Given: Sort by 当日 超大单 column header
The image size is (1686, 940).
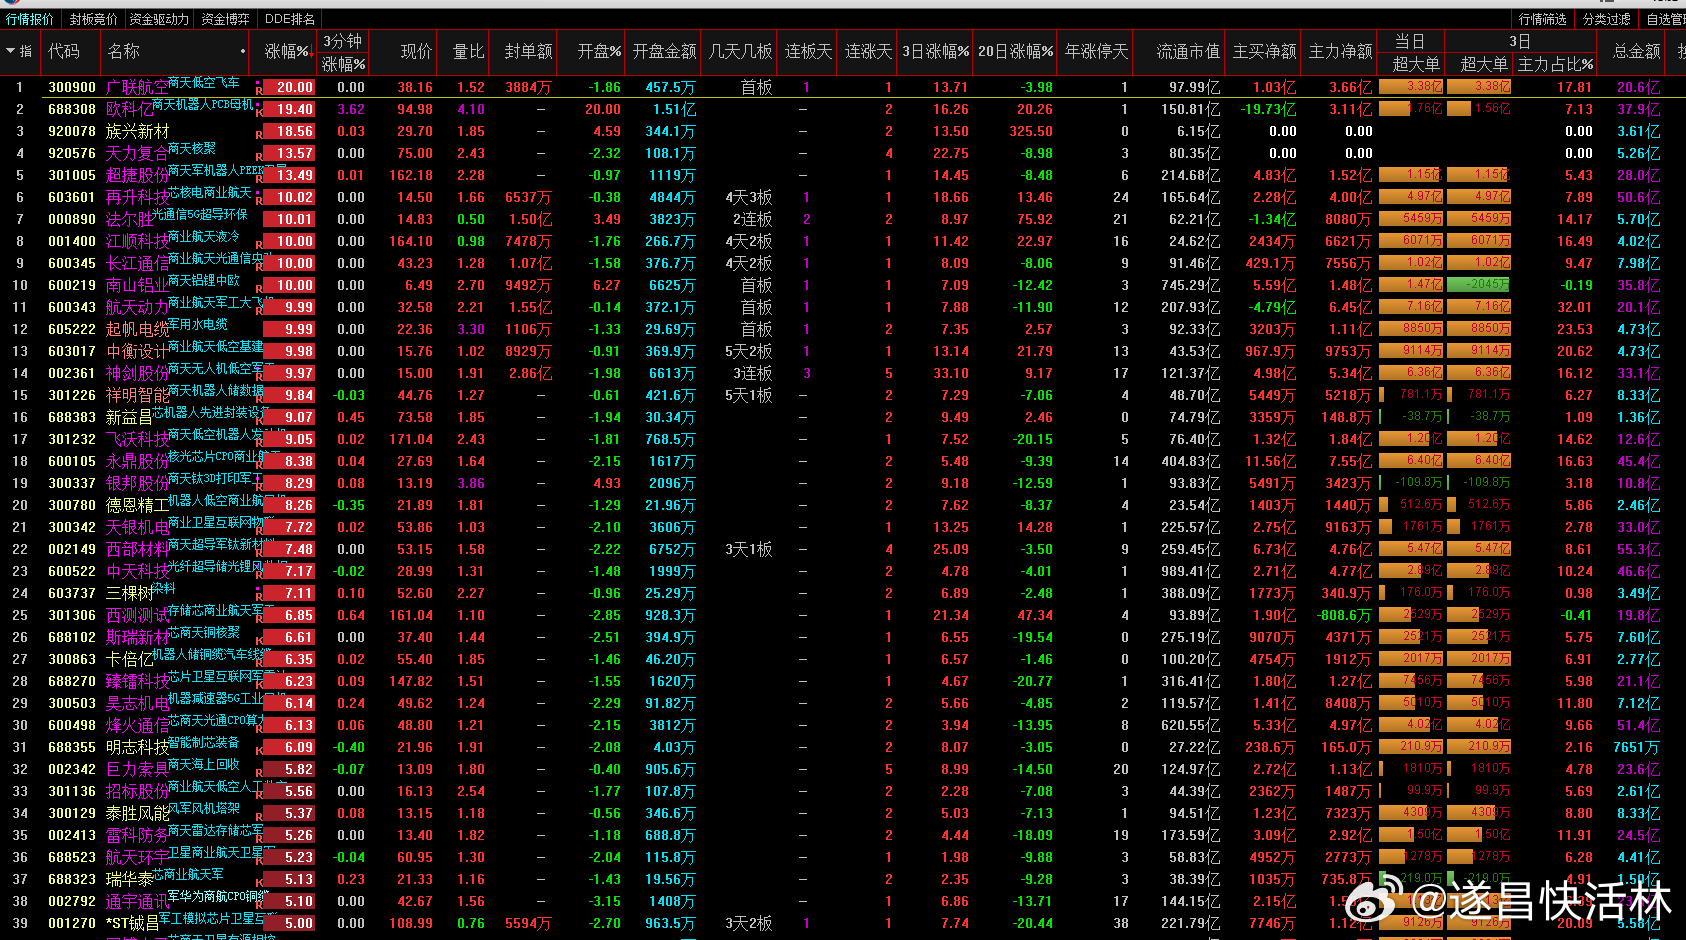Looking at the screenshot, I should point(1415,64).
